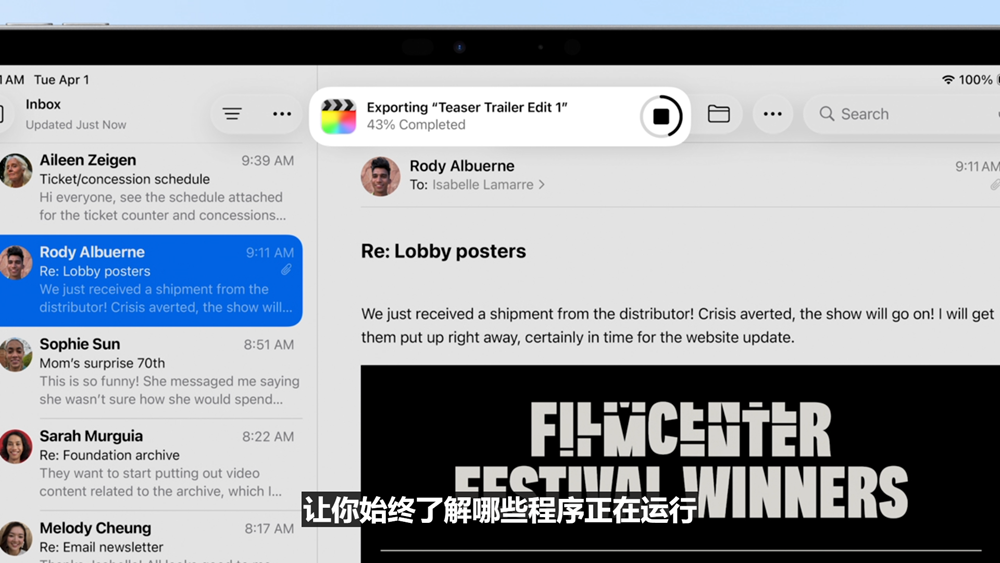Open Sarah Murguia's Foundation archive email
Viewport: 1000px width, 563px height.
(x=151, y=464)
